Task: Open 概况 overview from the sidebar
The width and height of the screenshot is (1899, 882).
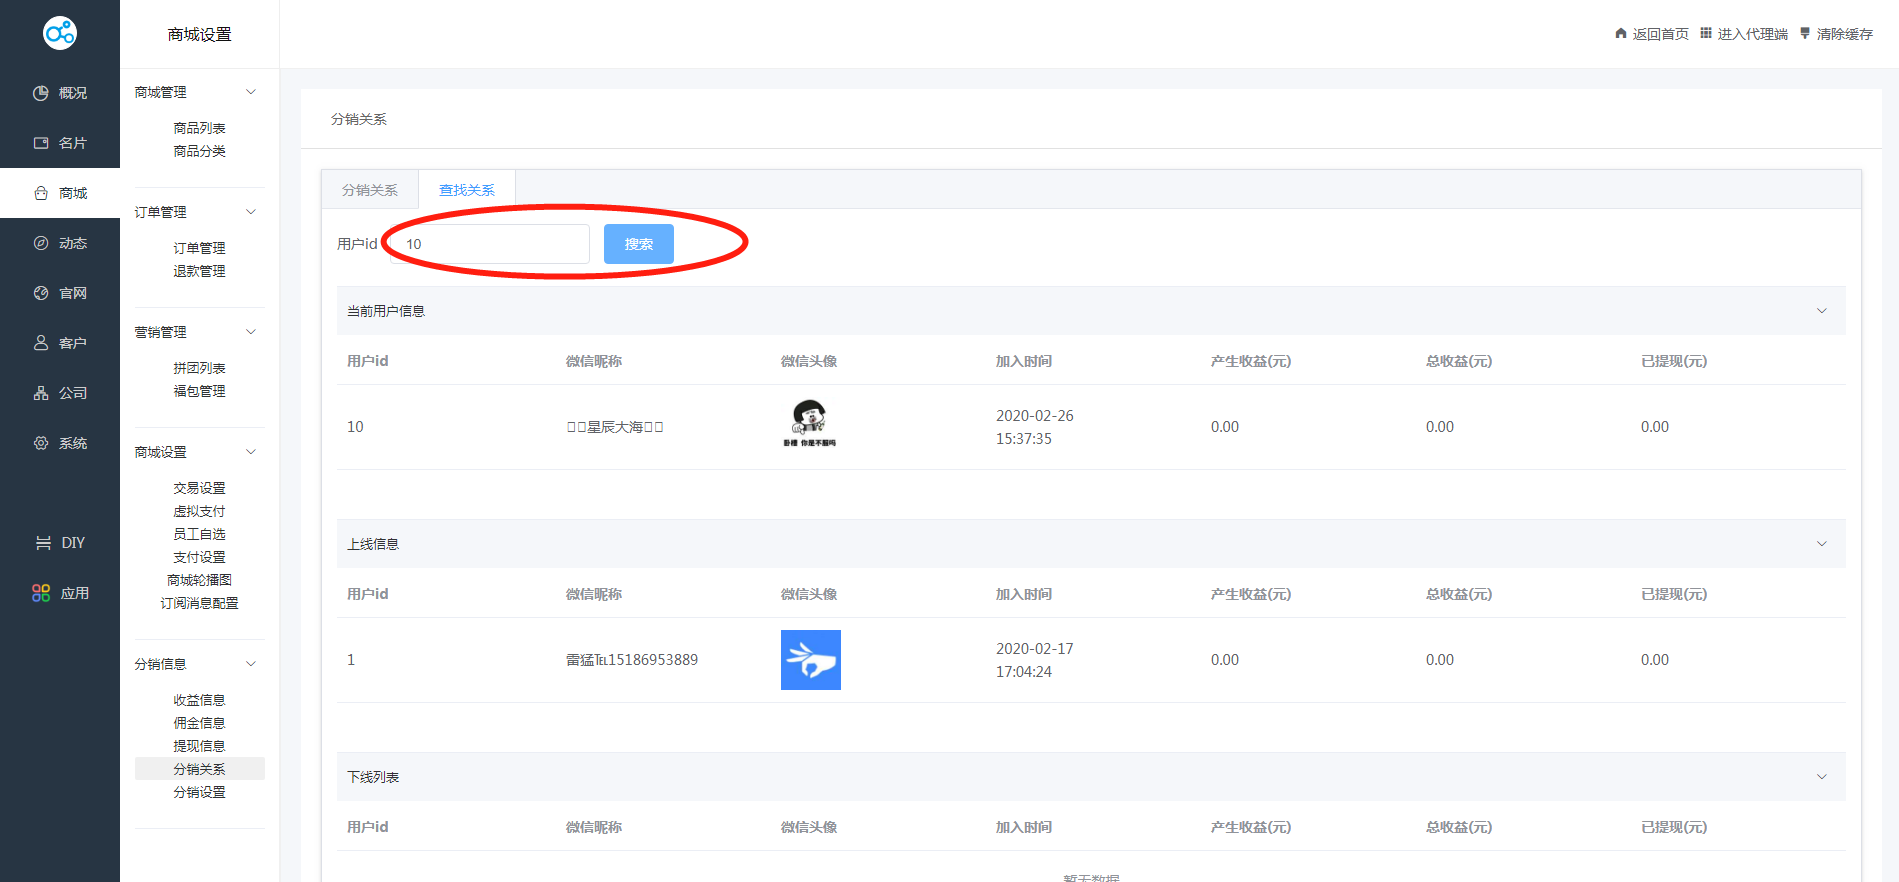Action: click(x=60, y=93)
